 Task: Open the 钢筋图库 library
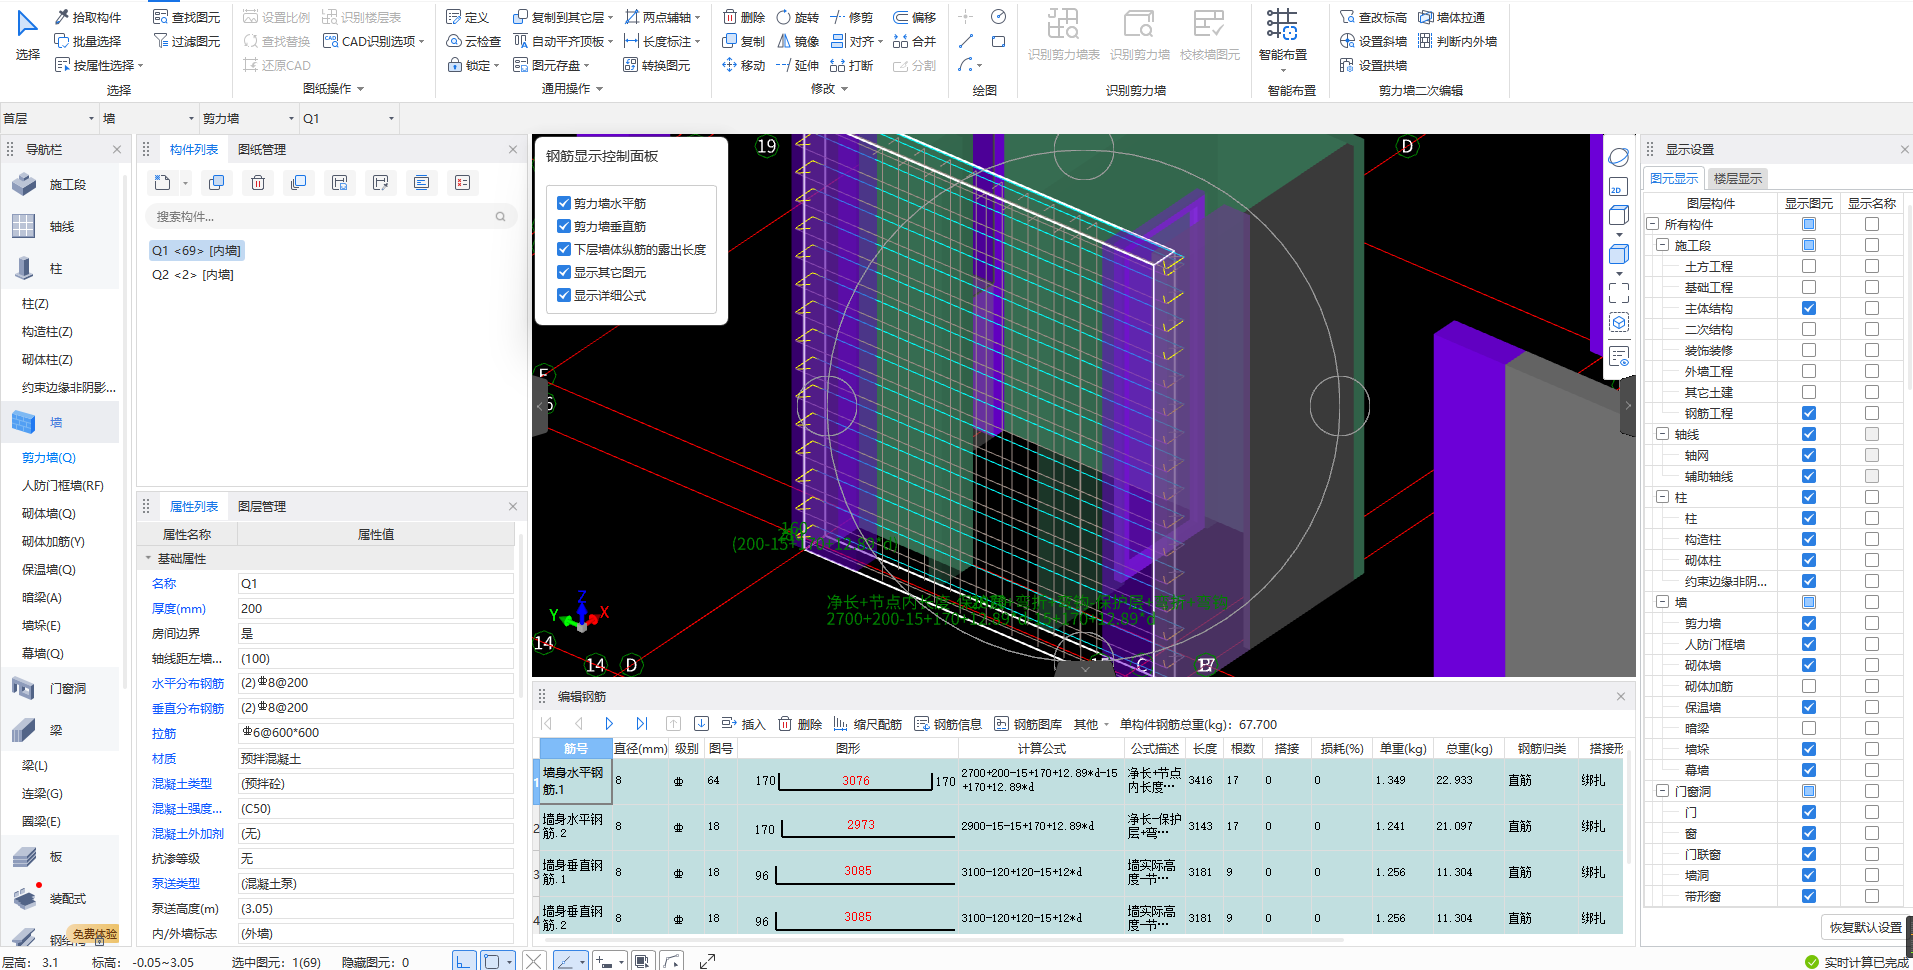point(1028,724)
